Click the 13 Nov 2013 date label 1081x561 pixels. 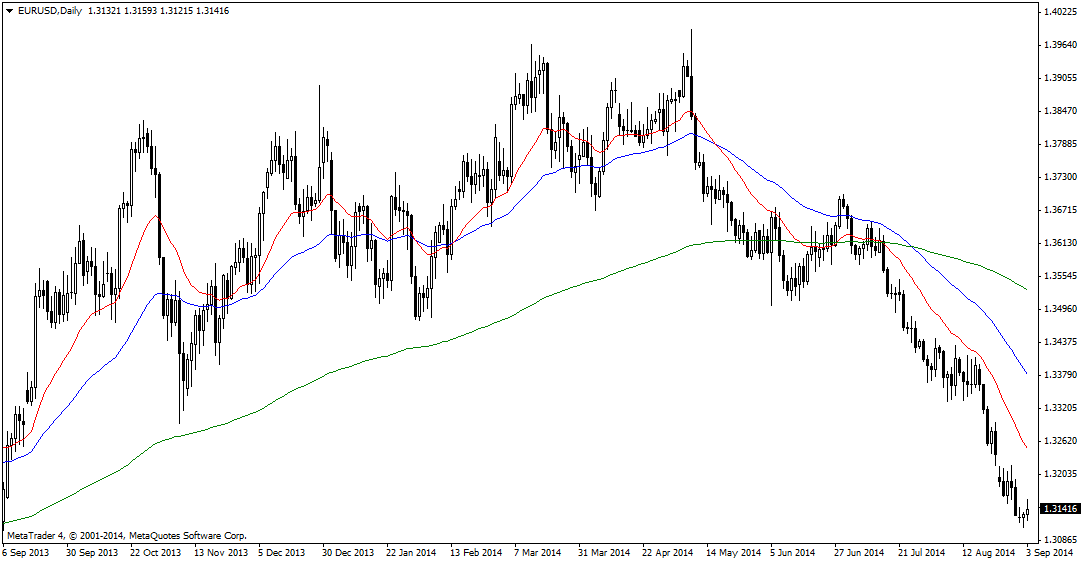221,553
